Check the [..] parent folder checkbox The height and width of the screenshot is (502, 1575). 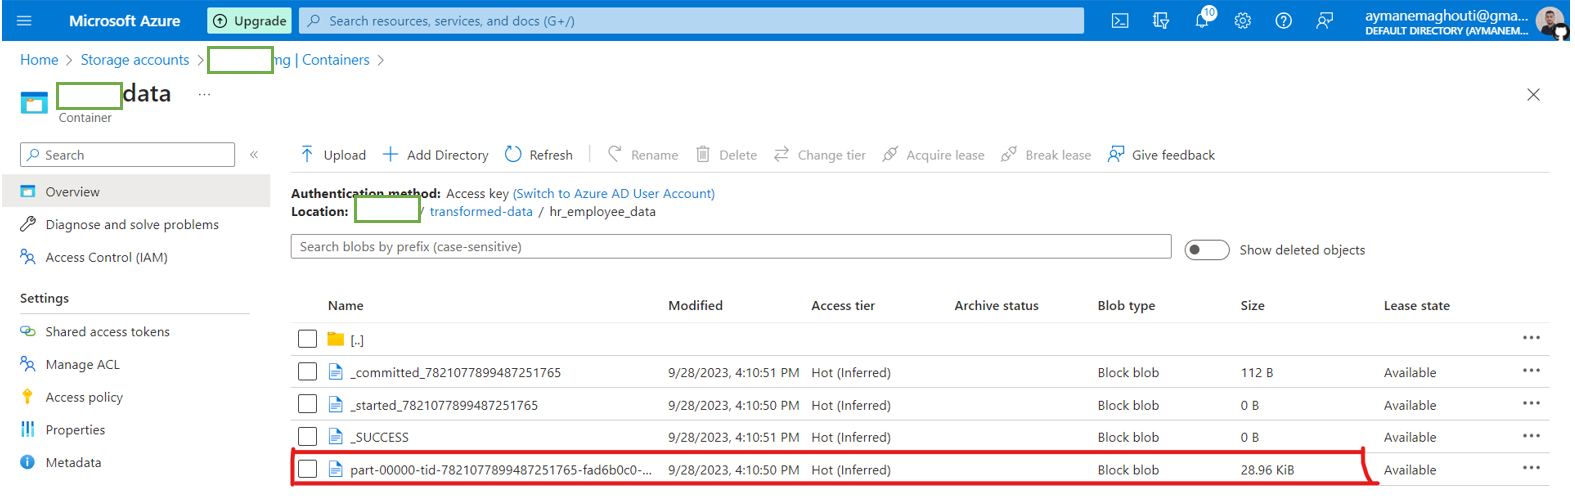308,339
